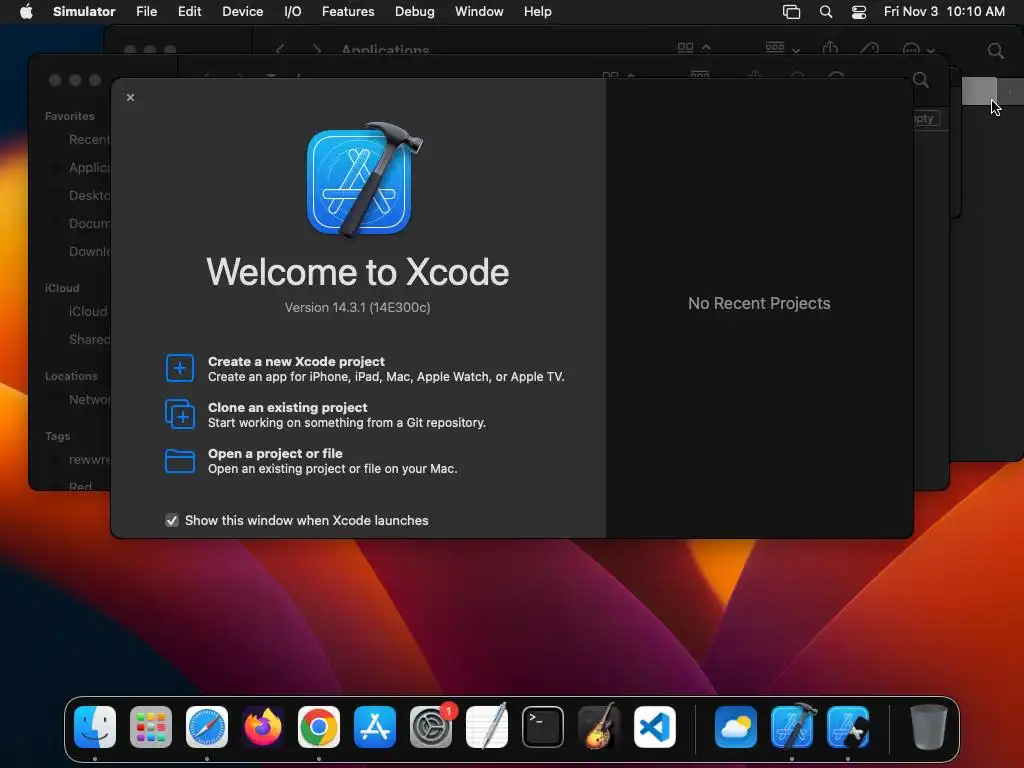This screenshot has height=768, width=1024.
Task: Open action ellipsis dropdown in Applications Finder window
Action: pyautogui.click(x=918, y=50)
